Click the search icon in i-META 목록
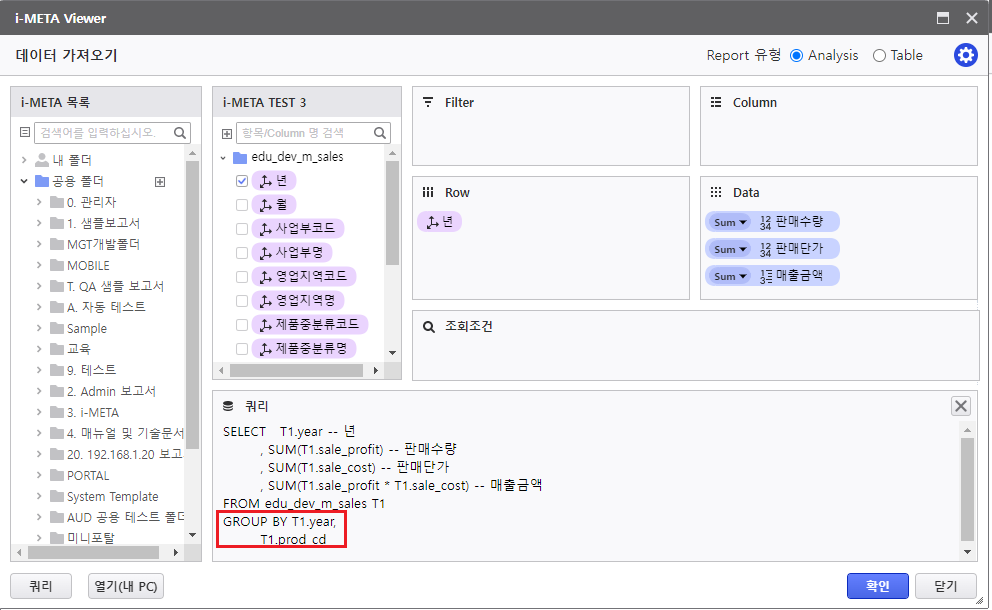The image size is (992, 610). (x=180, y=133)
